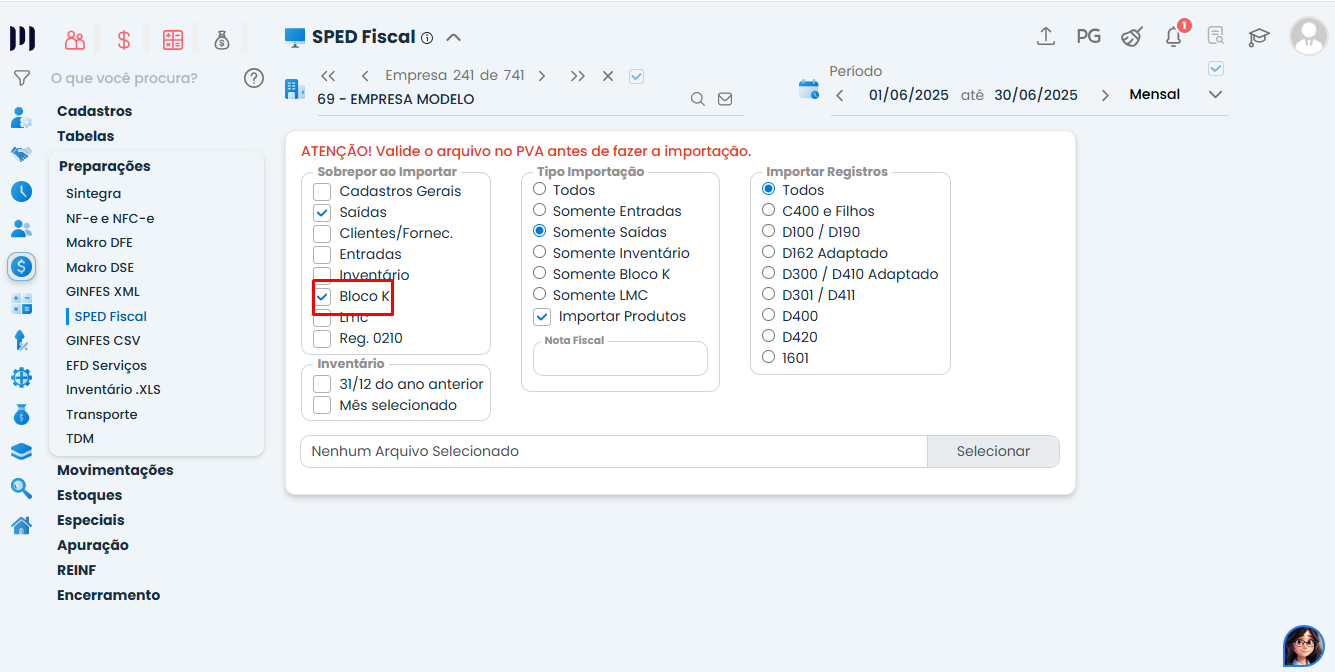Open the calculator module icon in top bar
The image size is (1335, 672).
173,40
